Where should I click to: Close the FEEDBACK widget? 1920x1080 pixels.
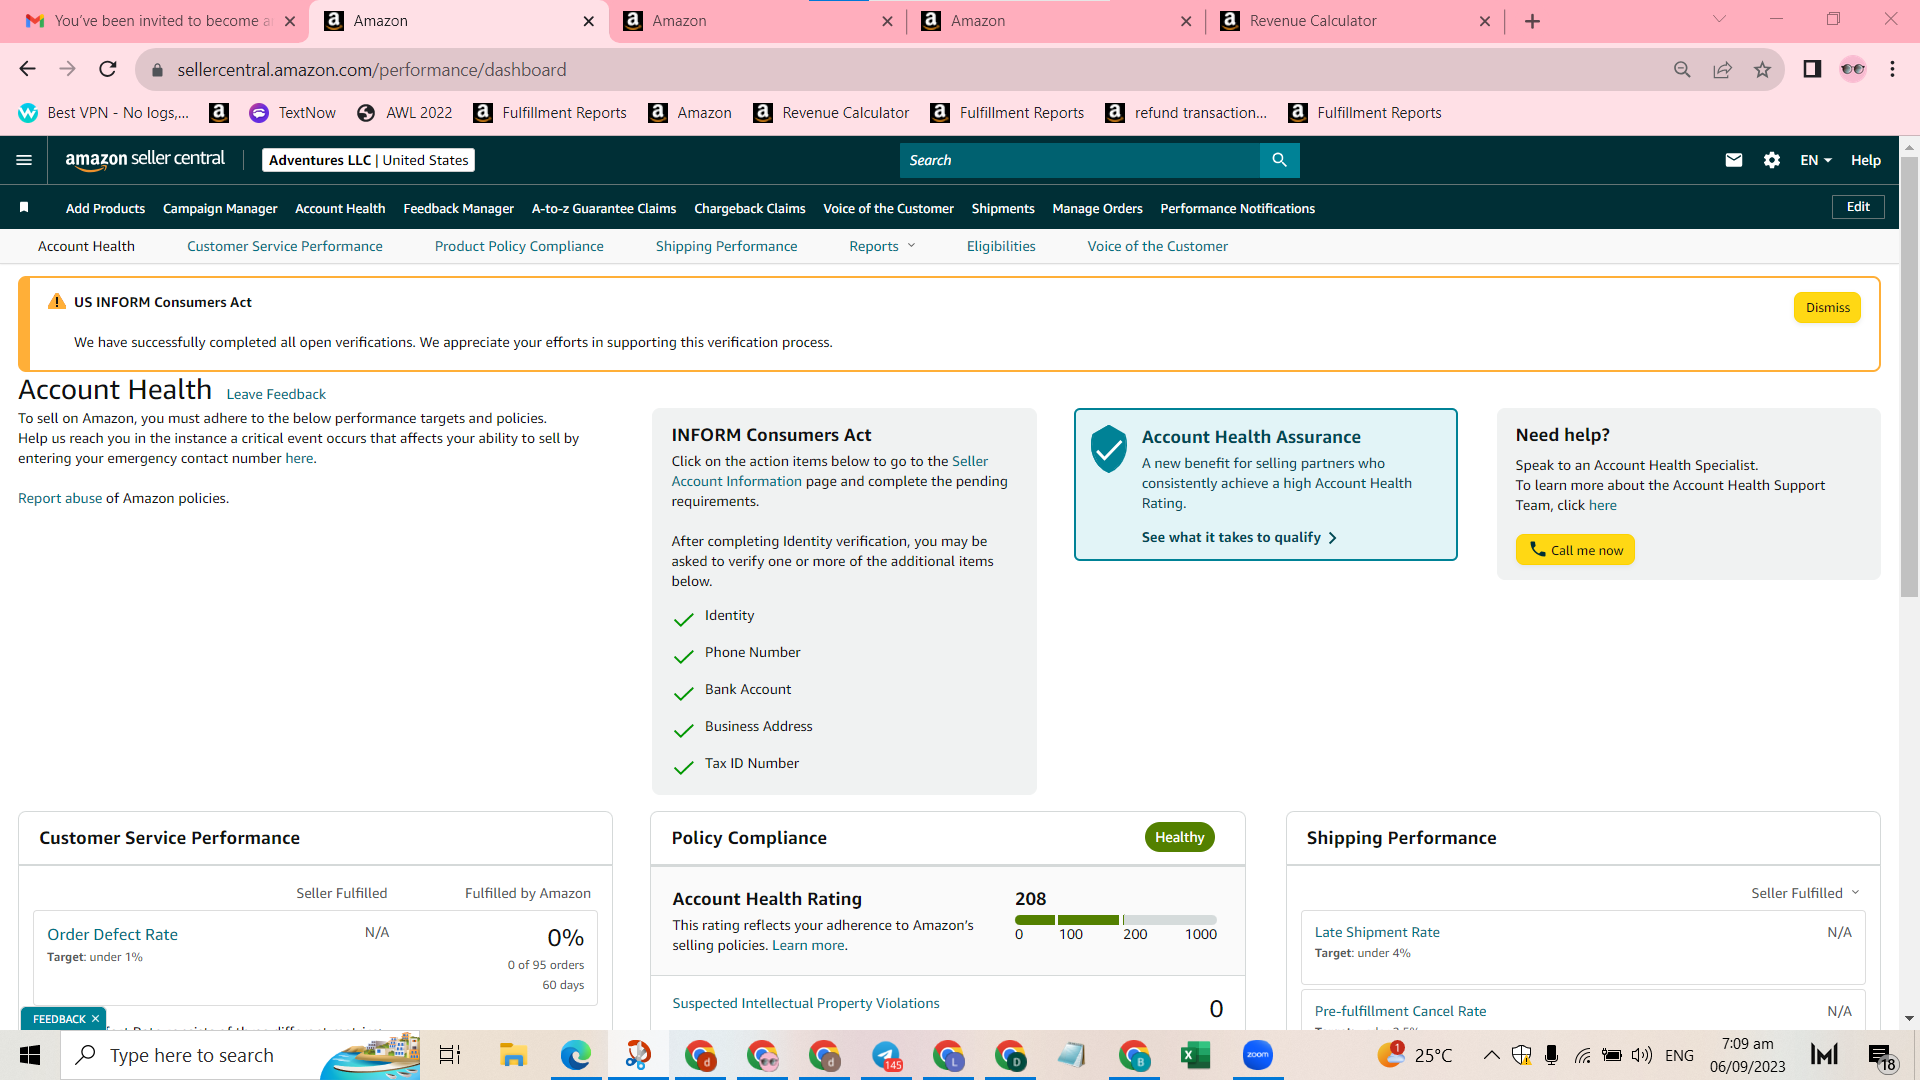coord(95,1019)
